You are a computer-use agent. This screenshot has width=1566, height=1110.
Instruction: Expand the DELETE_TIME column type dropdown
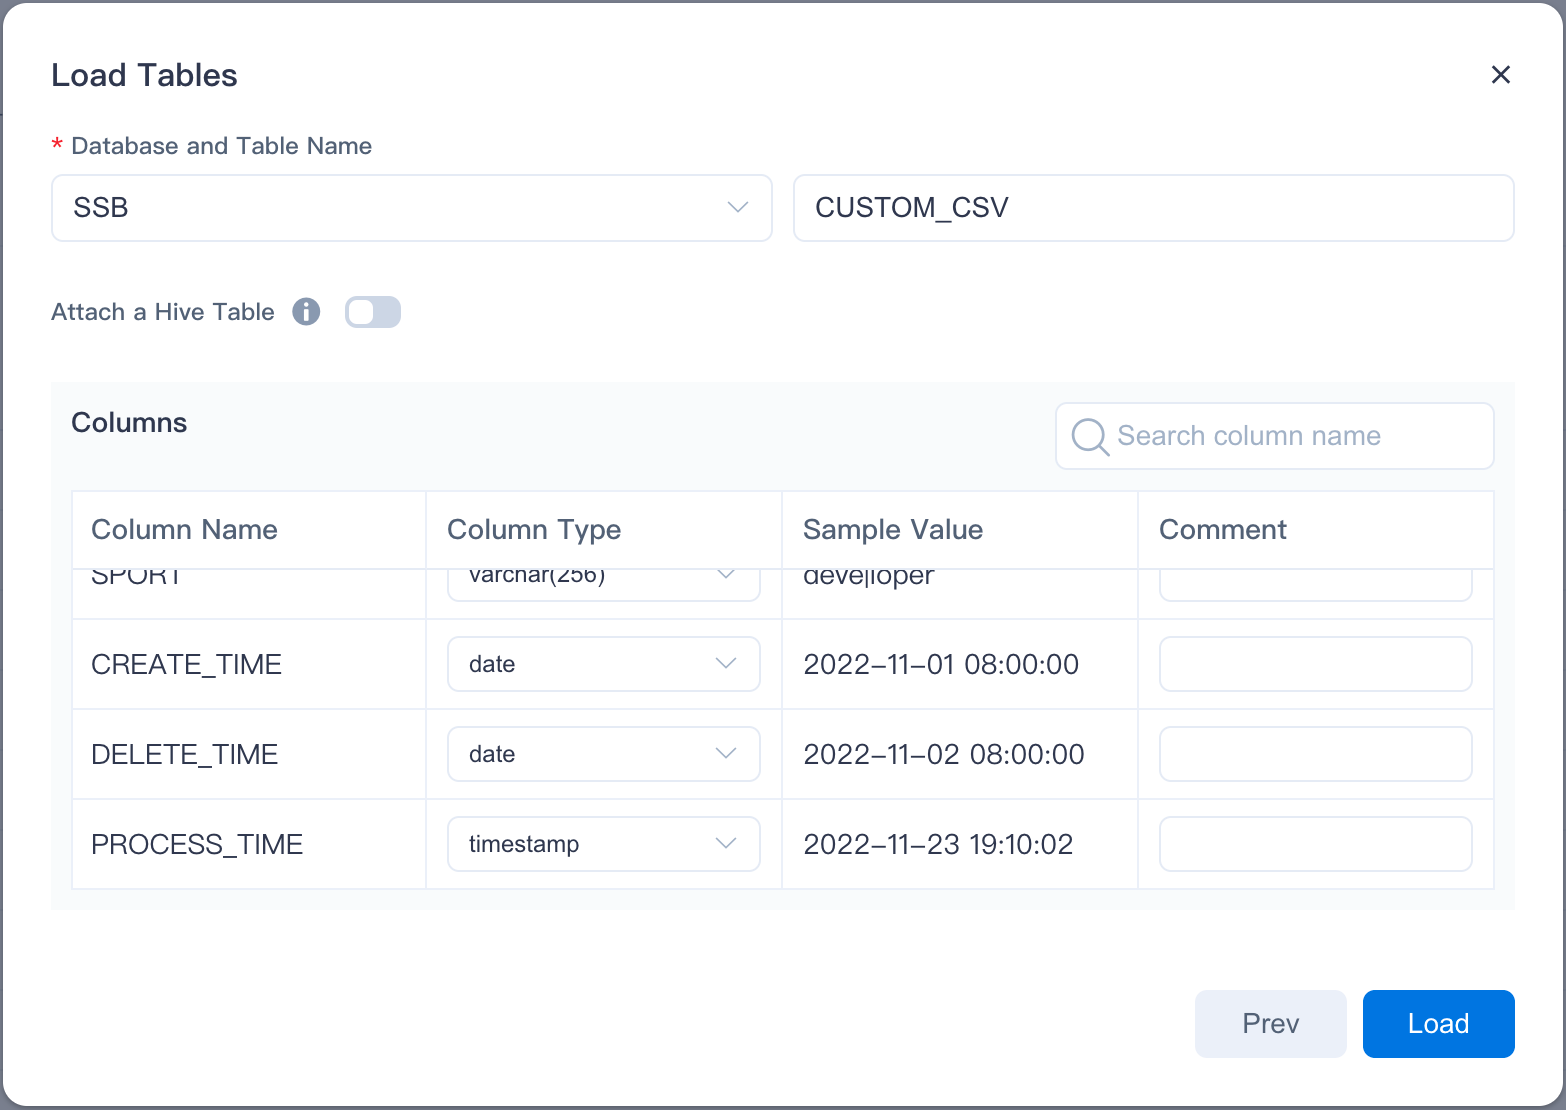(603, 754)
